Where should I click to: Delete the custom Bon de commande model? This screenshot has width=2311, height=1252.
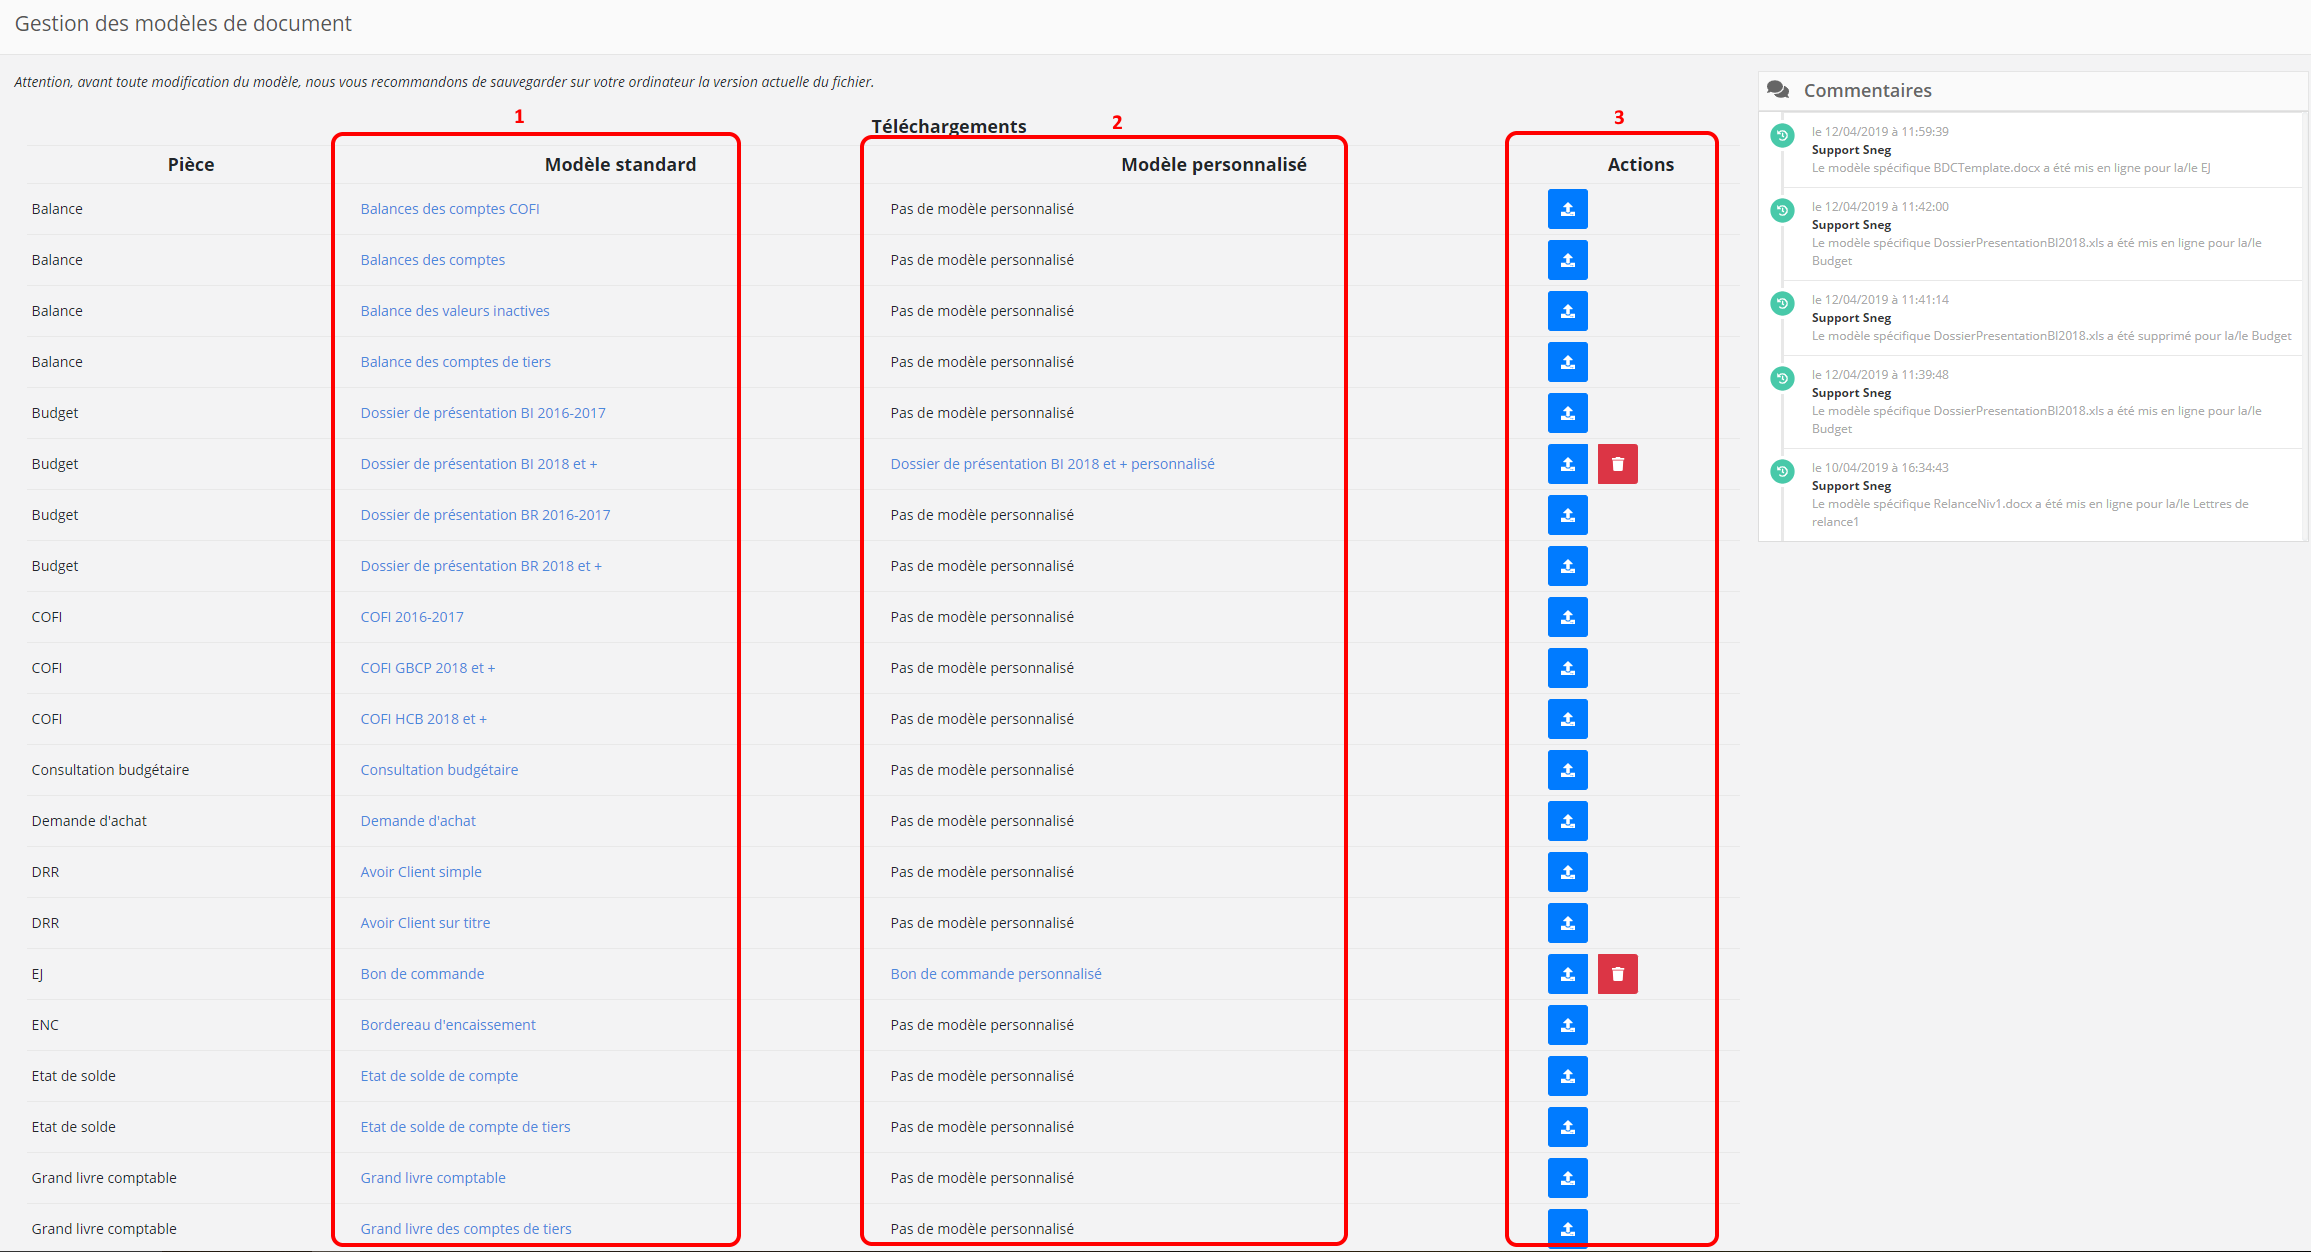pos(1617,974)
